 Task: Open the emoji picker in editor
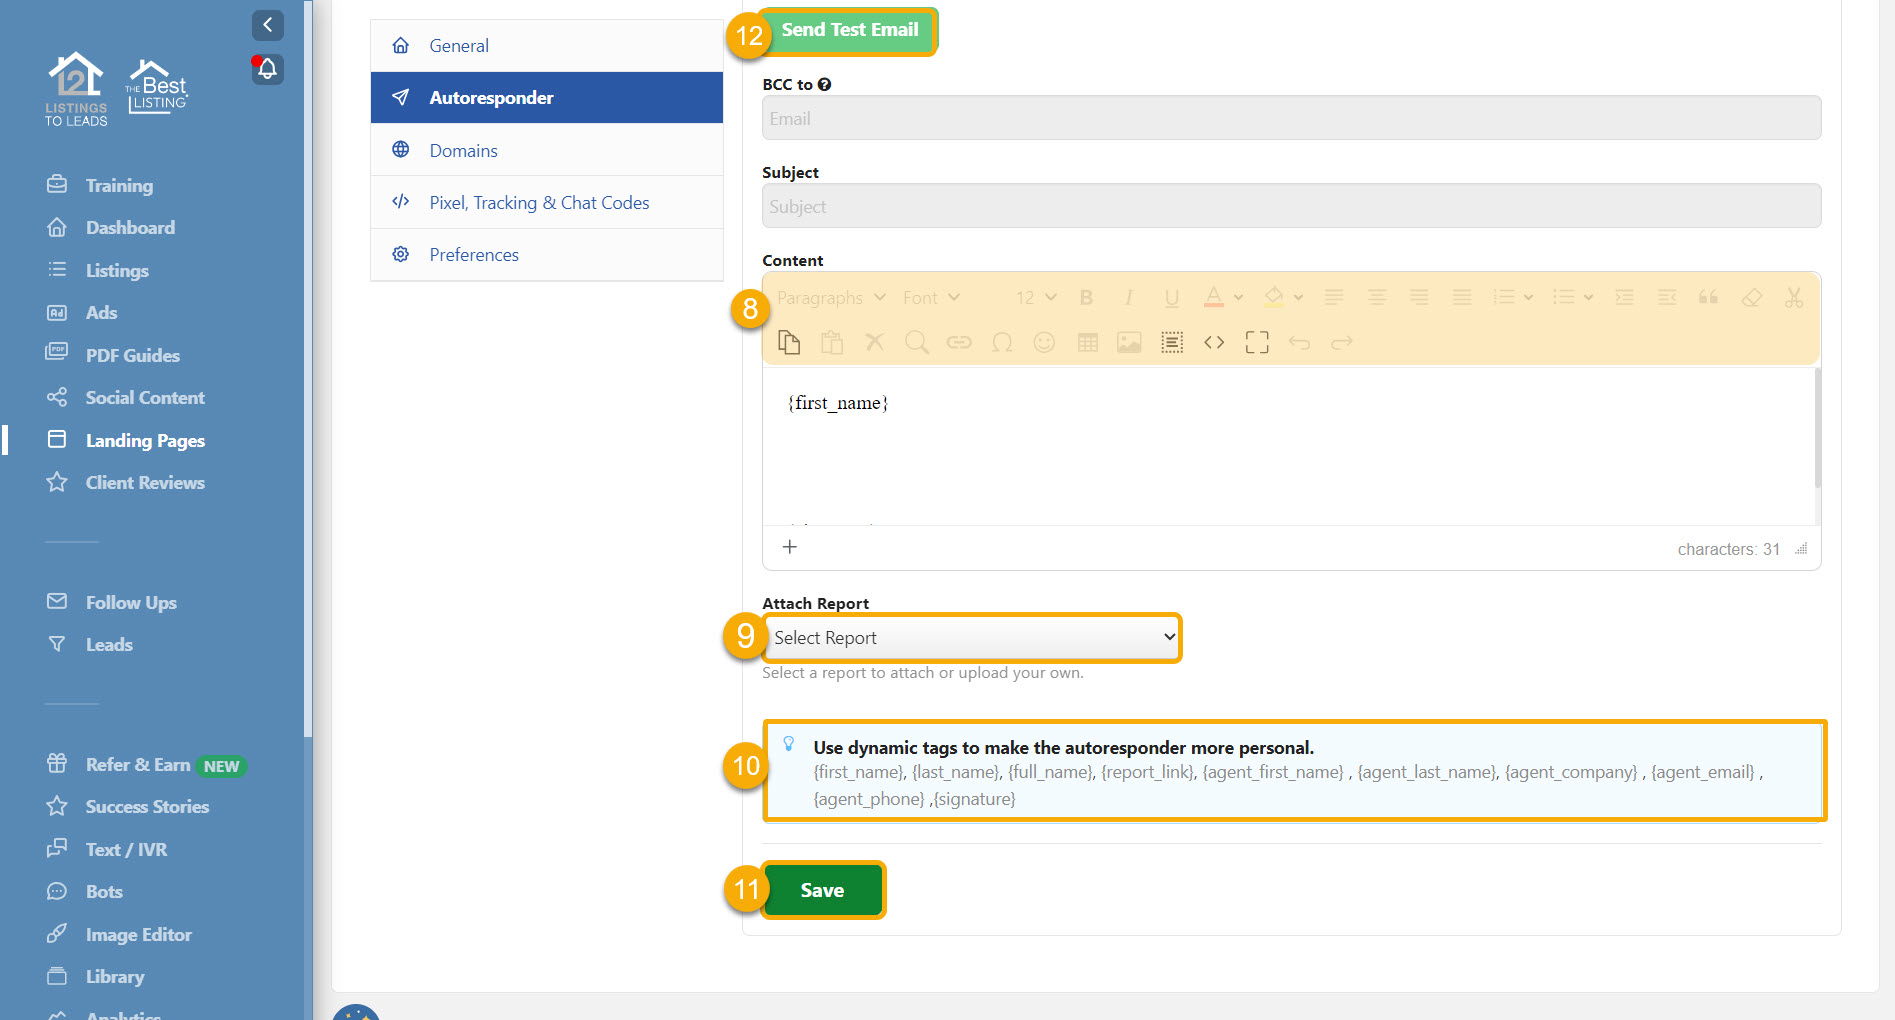coord(1044,343)
